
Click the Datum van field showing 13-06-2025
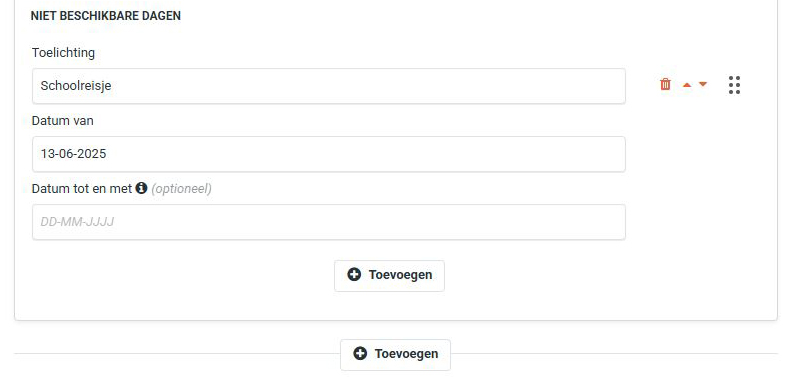pos(329,154)
